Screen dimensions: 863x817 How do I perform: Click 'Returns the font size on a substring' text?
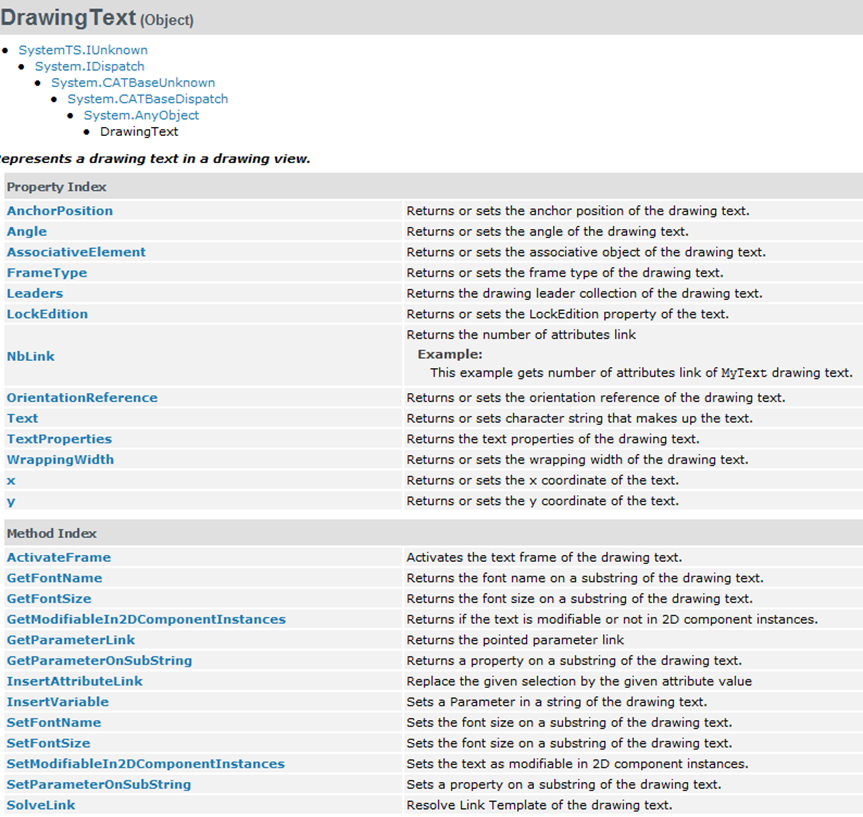click(x=580, y=599)
